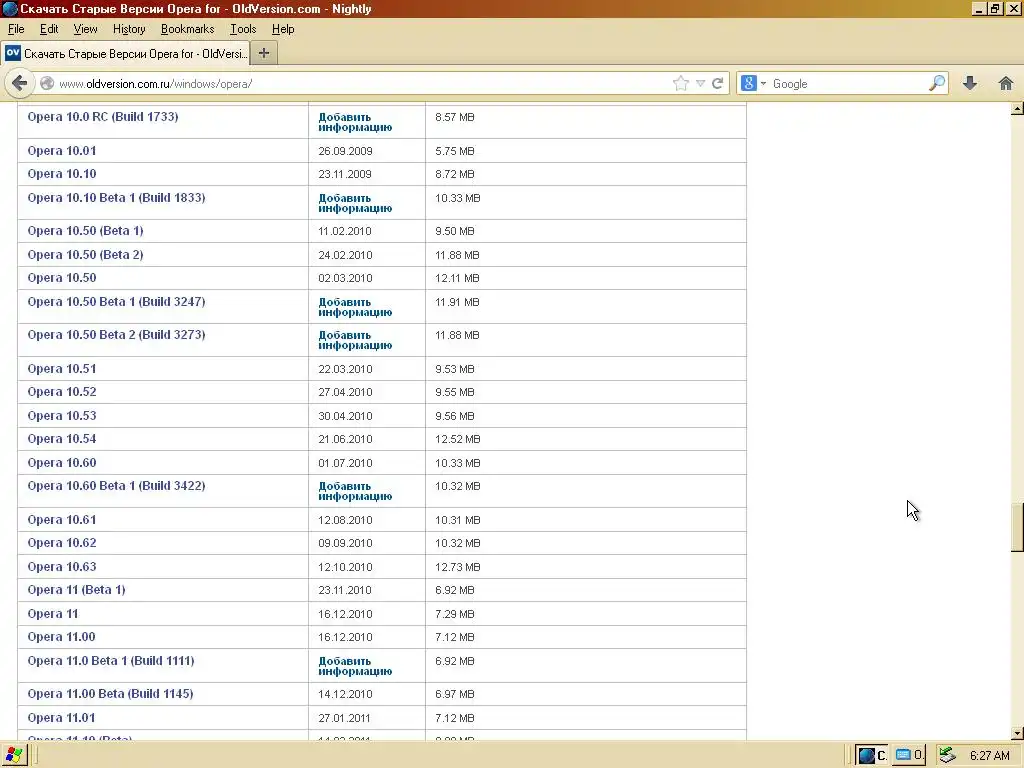Screen dimensions: 1024x768
Task: Click Добавить информацию for Opera 10.60 Beta 1
Action: coord(355,491)
